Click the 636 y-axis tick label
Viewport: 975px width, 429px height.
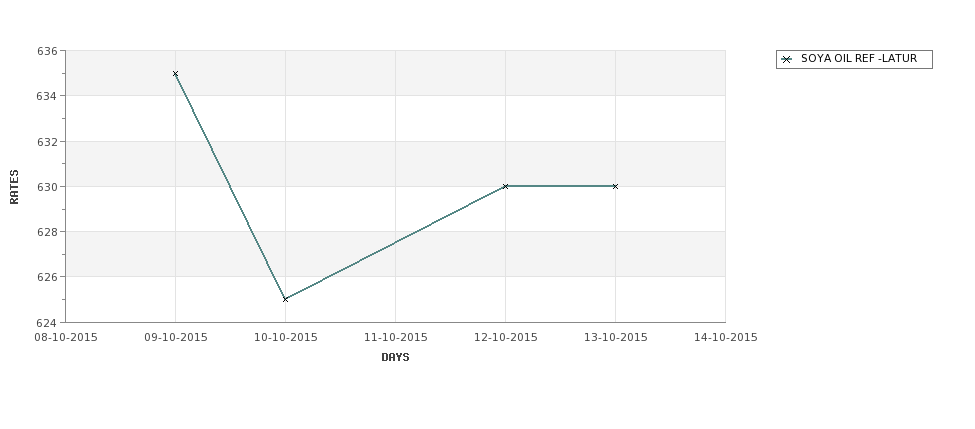click(x=47, y=51)
